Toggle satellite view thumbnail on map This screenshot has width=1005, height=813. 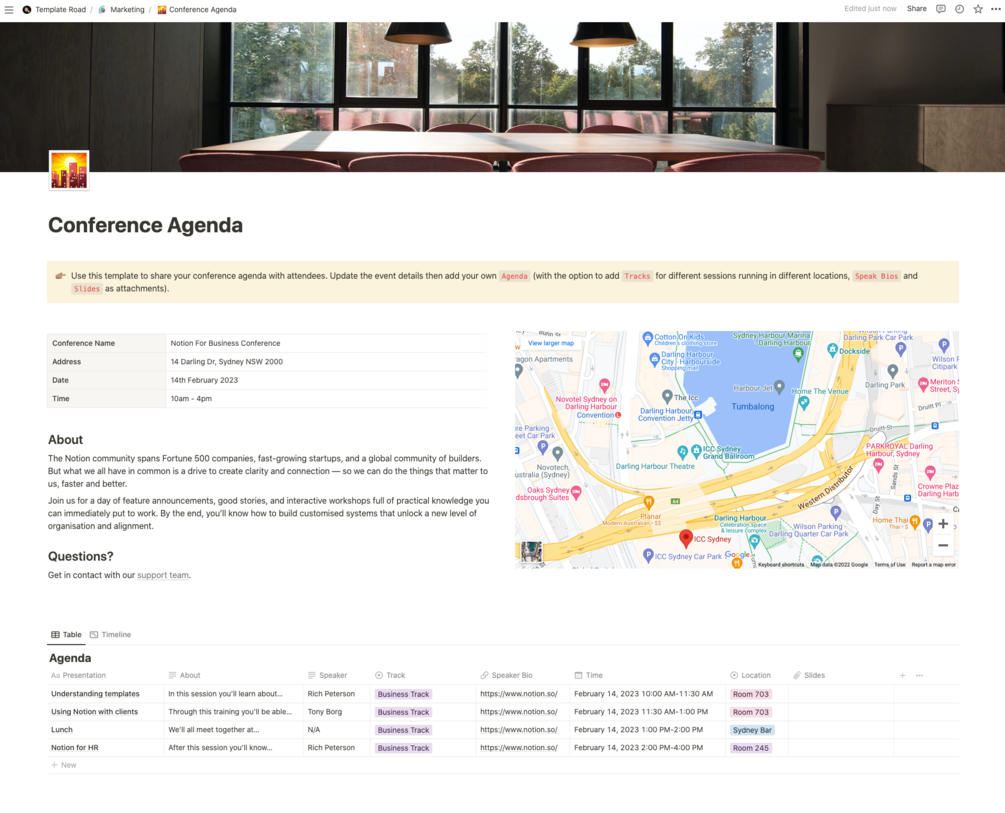tap(531, 551)
